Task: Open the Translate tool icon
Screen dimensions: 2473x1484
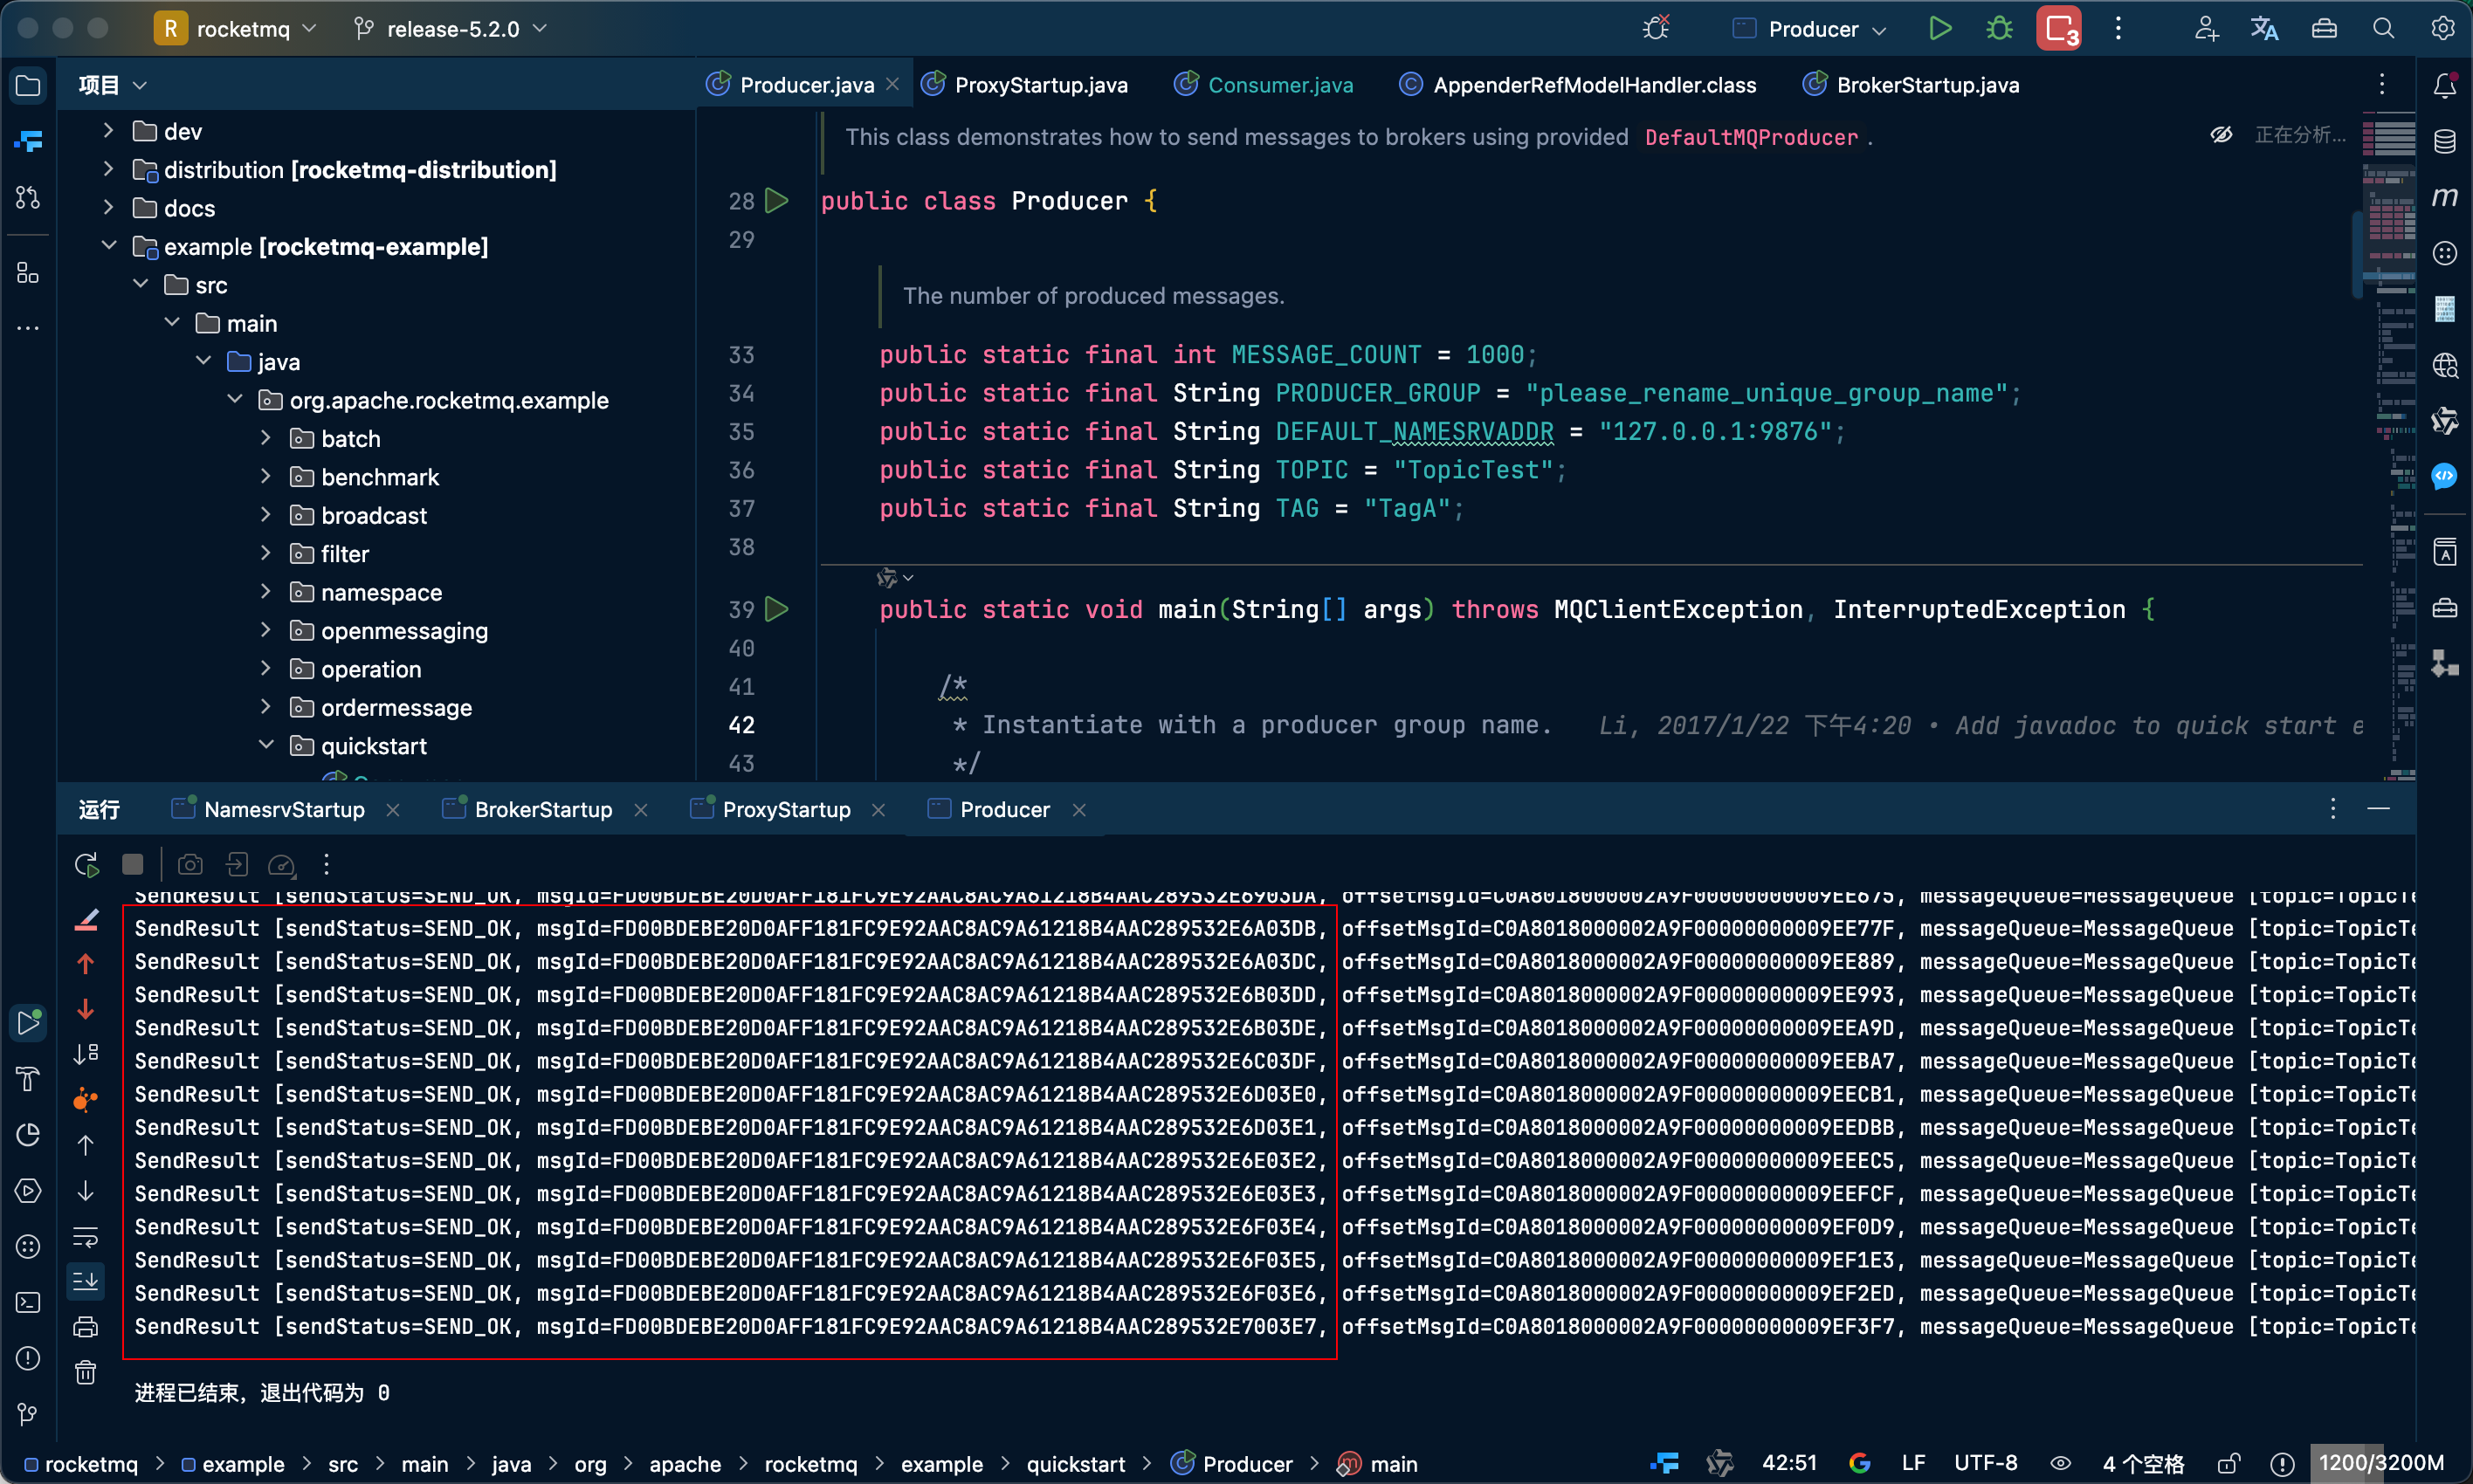Action: pos(2265,29)
